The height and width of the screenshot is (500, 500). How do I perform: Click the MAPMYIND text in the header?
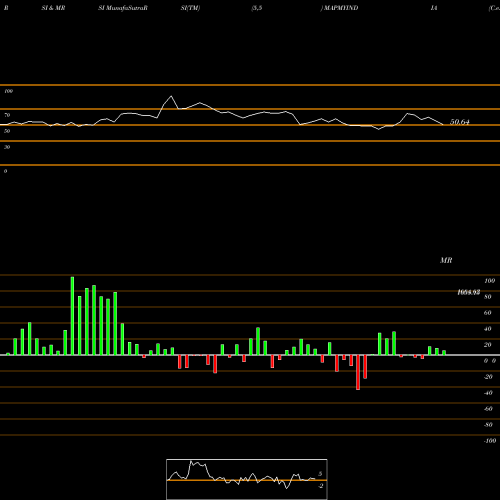pos(340,8)
